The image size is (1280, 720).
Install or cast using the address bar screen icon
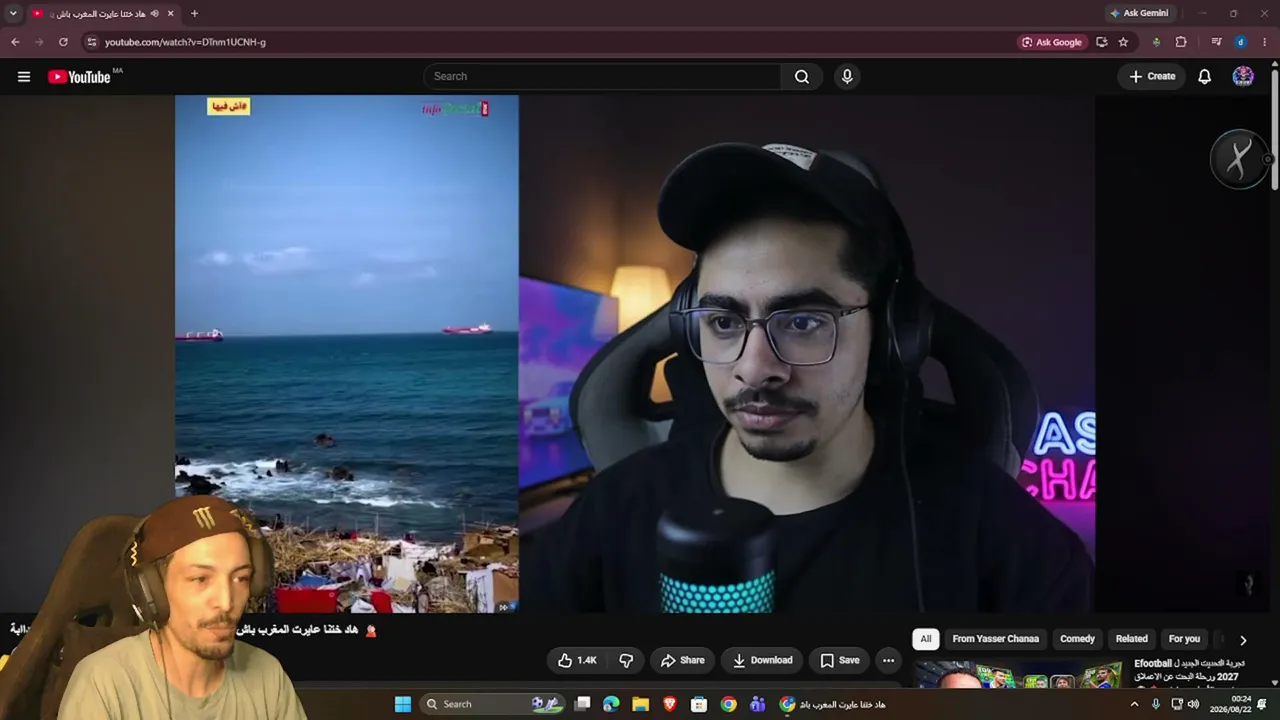point(1101,42)
